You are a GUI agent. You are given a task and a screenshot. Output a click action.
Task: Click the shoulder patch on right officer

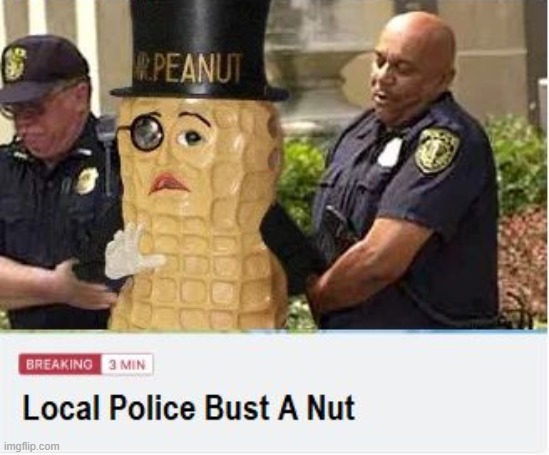(437, 150)
